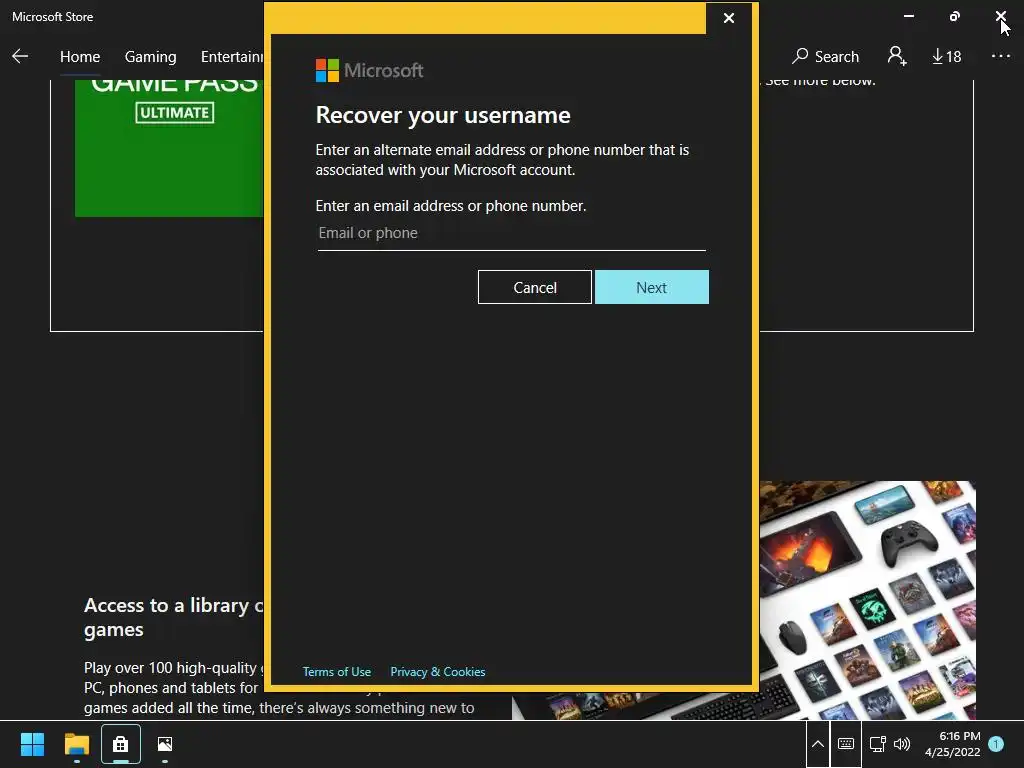Open the See more ellipsis menu
Image resolution: width=1024 pixels, height=768 pixels.
(1000, 56)
